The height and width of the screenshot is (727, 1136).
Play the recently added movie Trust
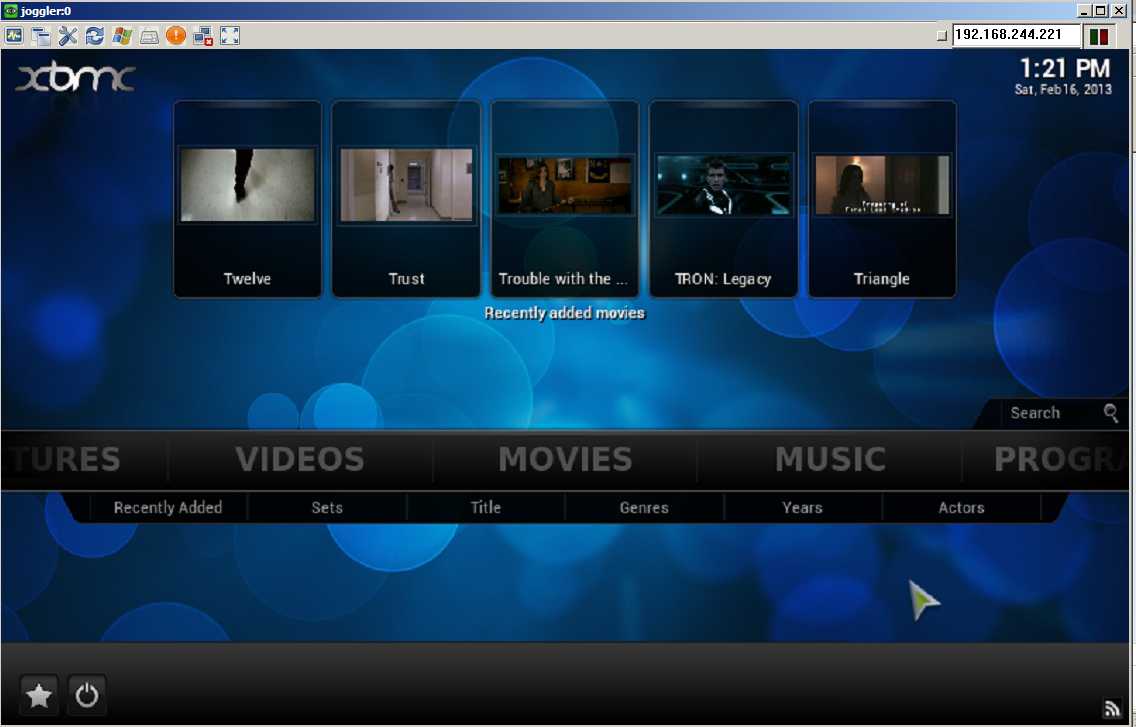coord(406,199)
